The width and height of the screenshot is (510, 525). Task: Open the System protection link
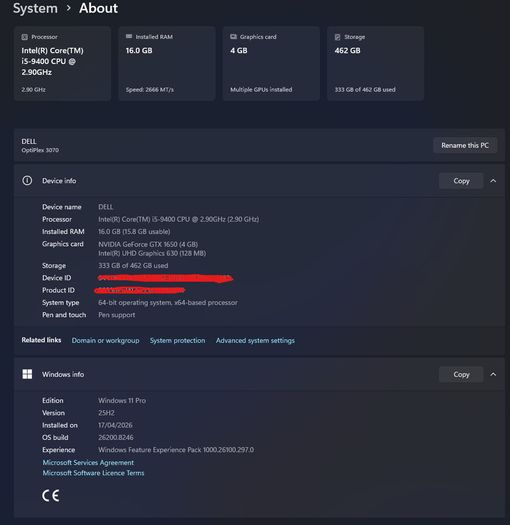point(177,341)
